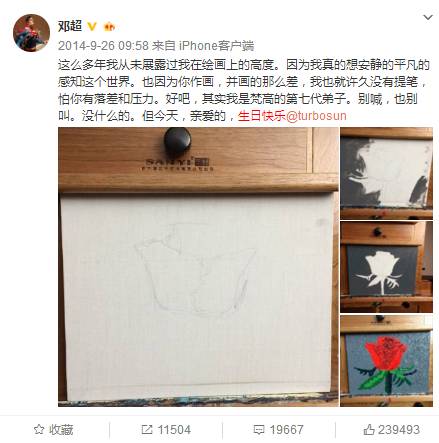Click the star icon beside 收藏
This screenshot has width=439, height=443.
39,429
